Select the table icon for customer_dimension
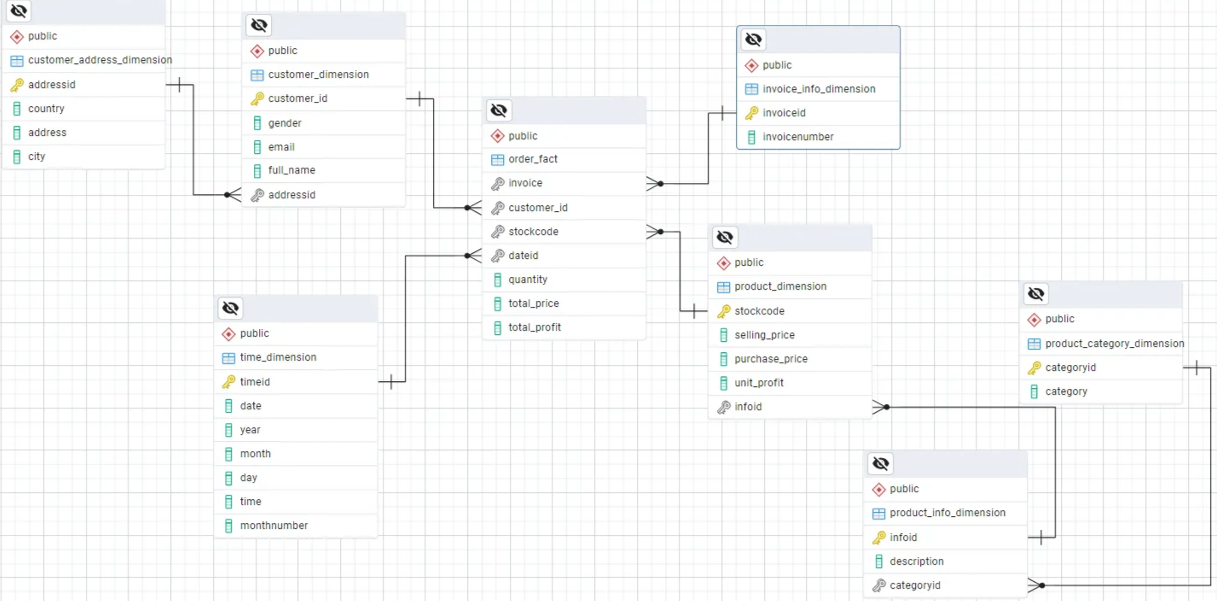Viewport: 1217px width, 603px height. [x=258, y=74]
